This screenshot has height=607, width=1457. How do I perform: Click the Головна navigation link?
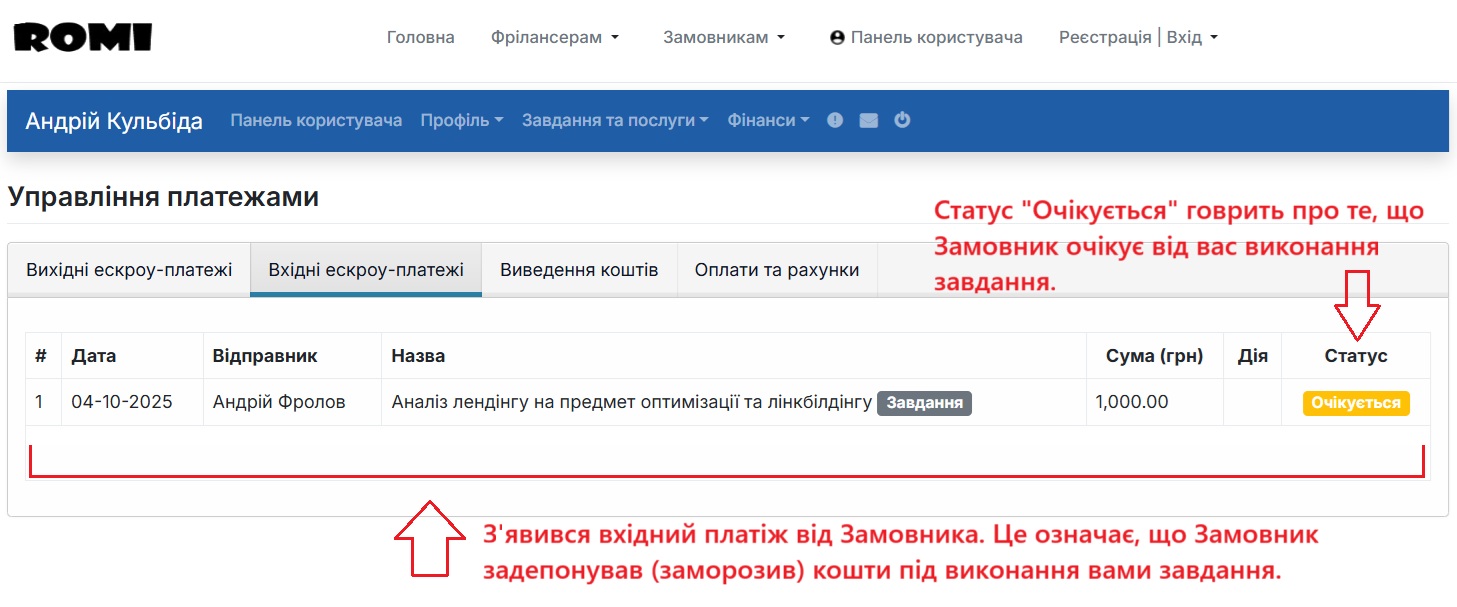[420, 37]
